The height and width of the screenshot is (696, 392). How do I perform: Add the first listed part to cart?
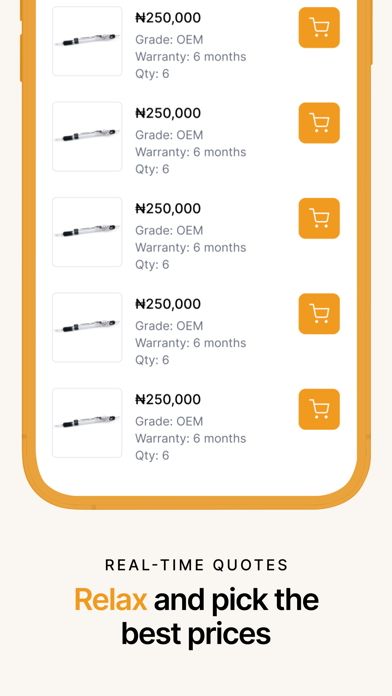pos(319,28)
